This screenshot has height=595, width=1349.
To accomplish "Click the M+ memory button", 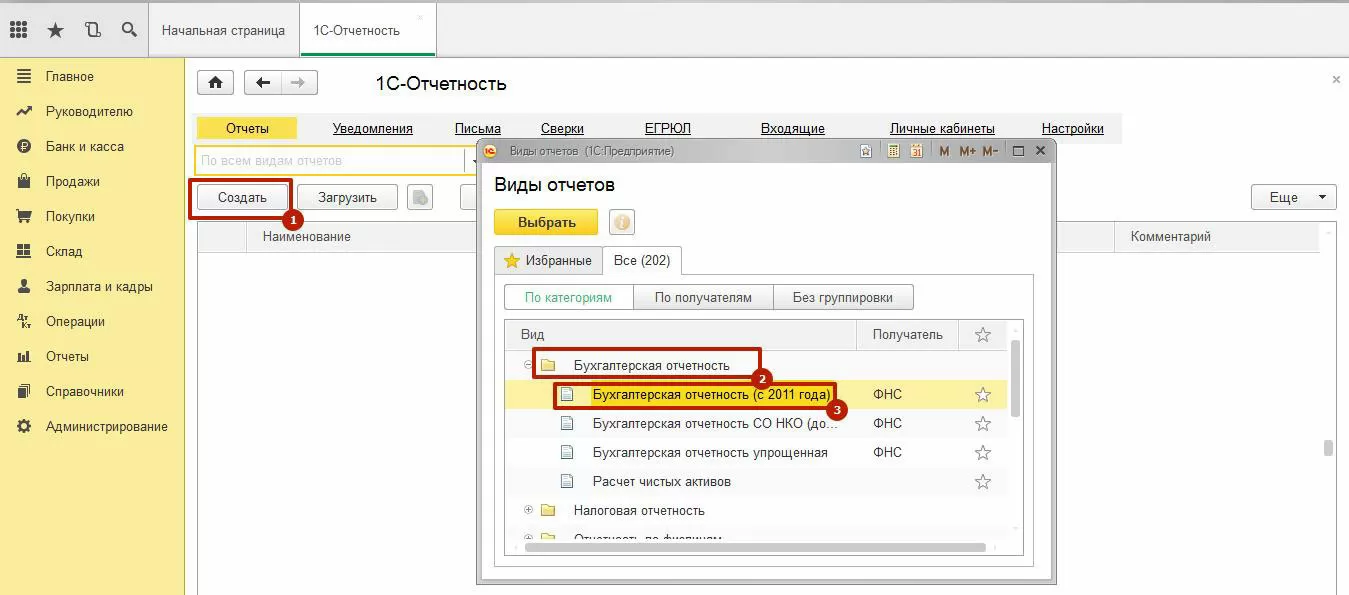I will pos(967,151).
